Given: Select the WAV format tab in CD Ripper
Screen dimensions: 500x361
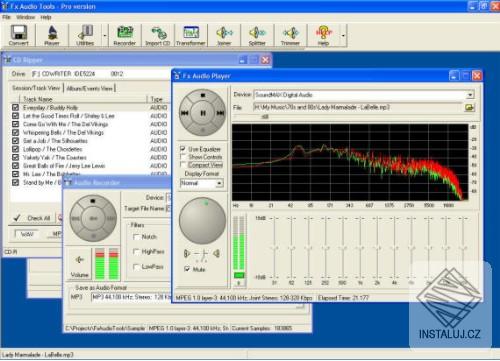Looking at the screenshot, I should click(27, 234).
